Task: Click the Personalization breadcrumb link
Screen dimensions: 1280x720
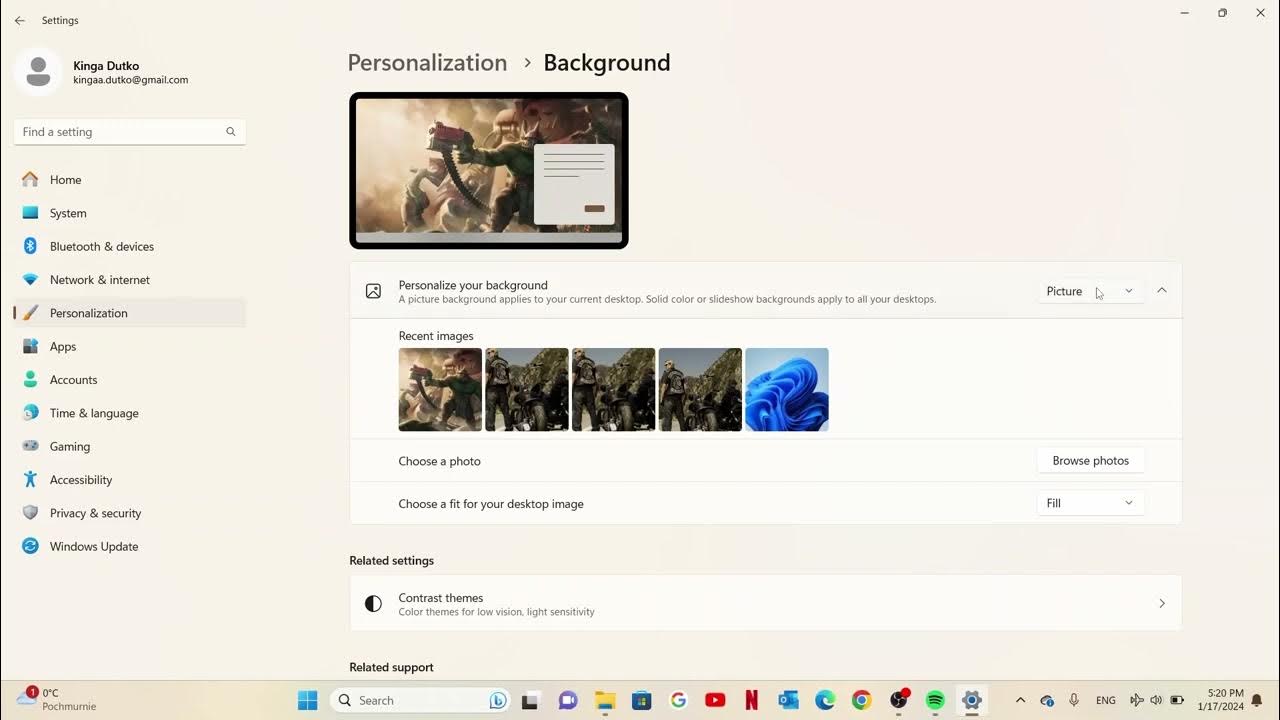Action: (427, 62)
